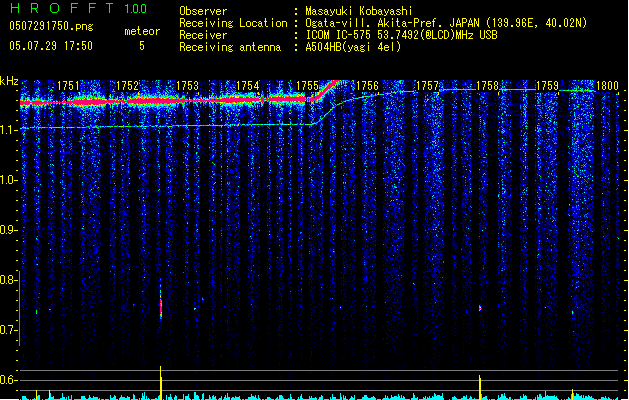
Task: Click the 1752 time marker
Action: pyautogui.click(x=128, y=86)
